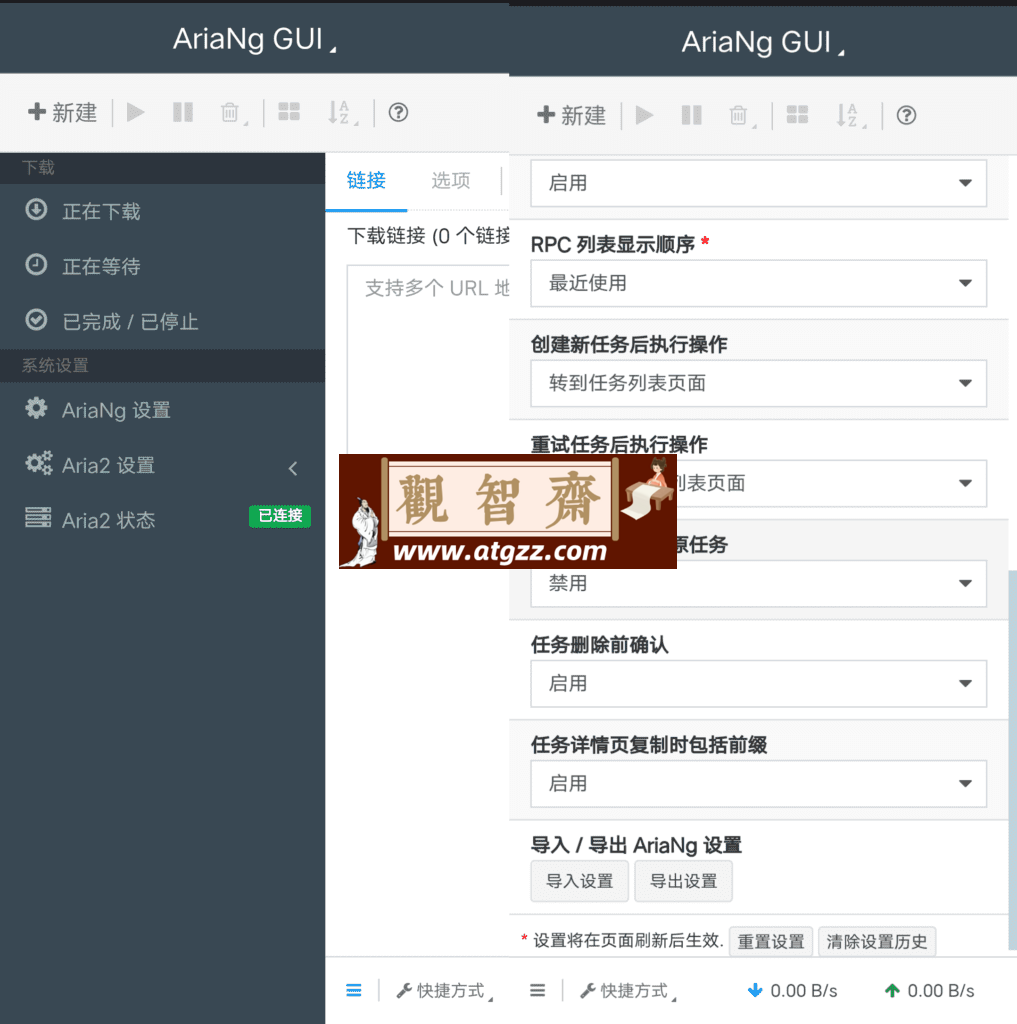
Task: Click the settings page vertical scrollbar
Action: tap(1012, 760)
